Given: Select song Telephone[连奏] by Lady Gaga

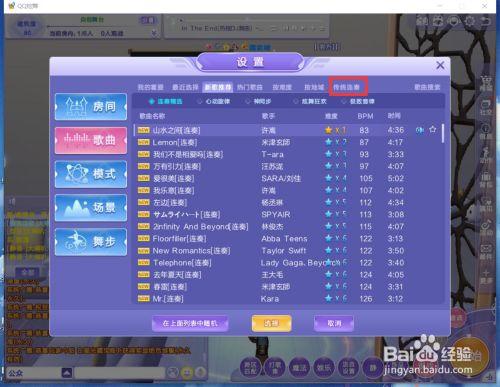Looking at the screenshot, I should 287,263.
